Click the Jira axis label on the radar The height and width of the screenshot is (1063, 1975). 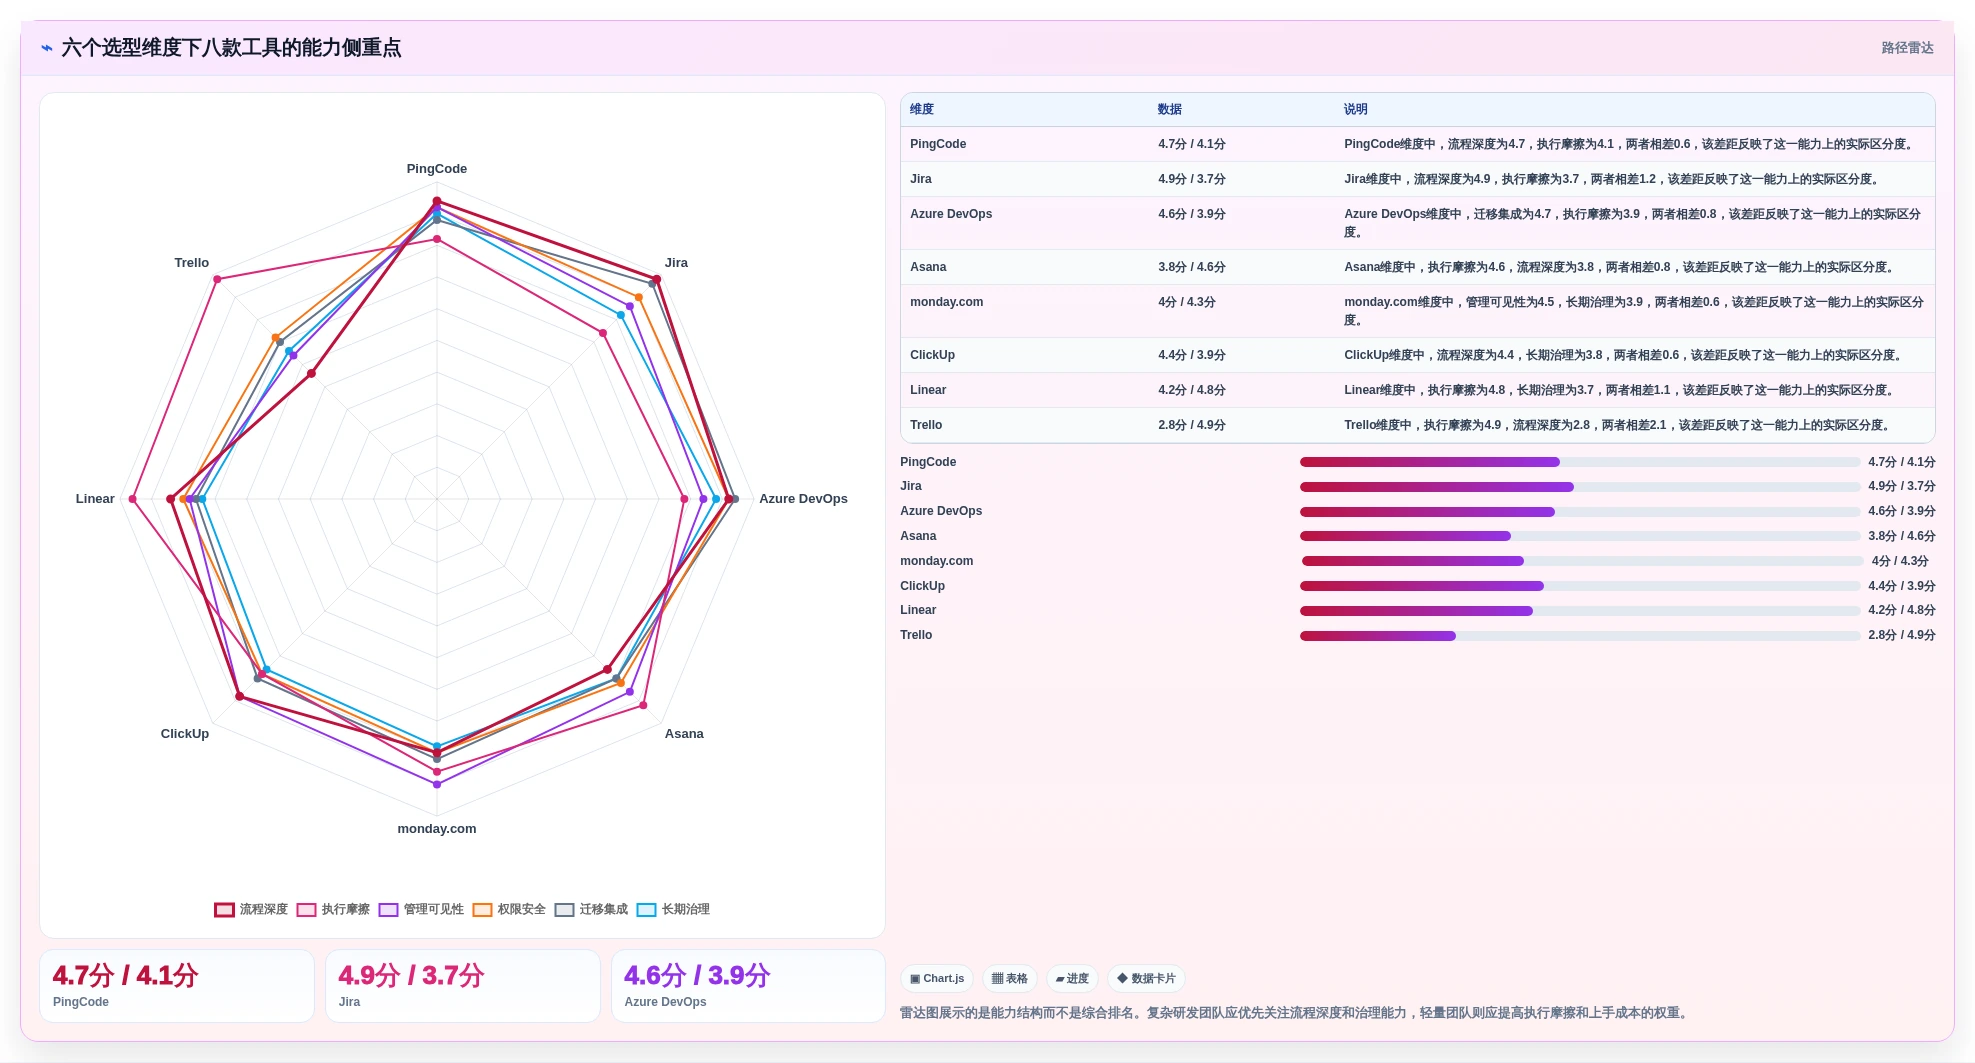pos(676,263)
